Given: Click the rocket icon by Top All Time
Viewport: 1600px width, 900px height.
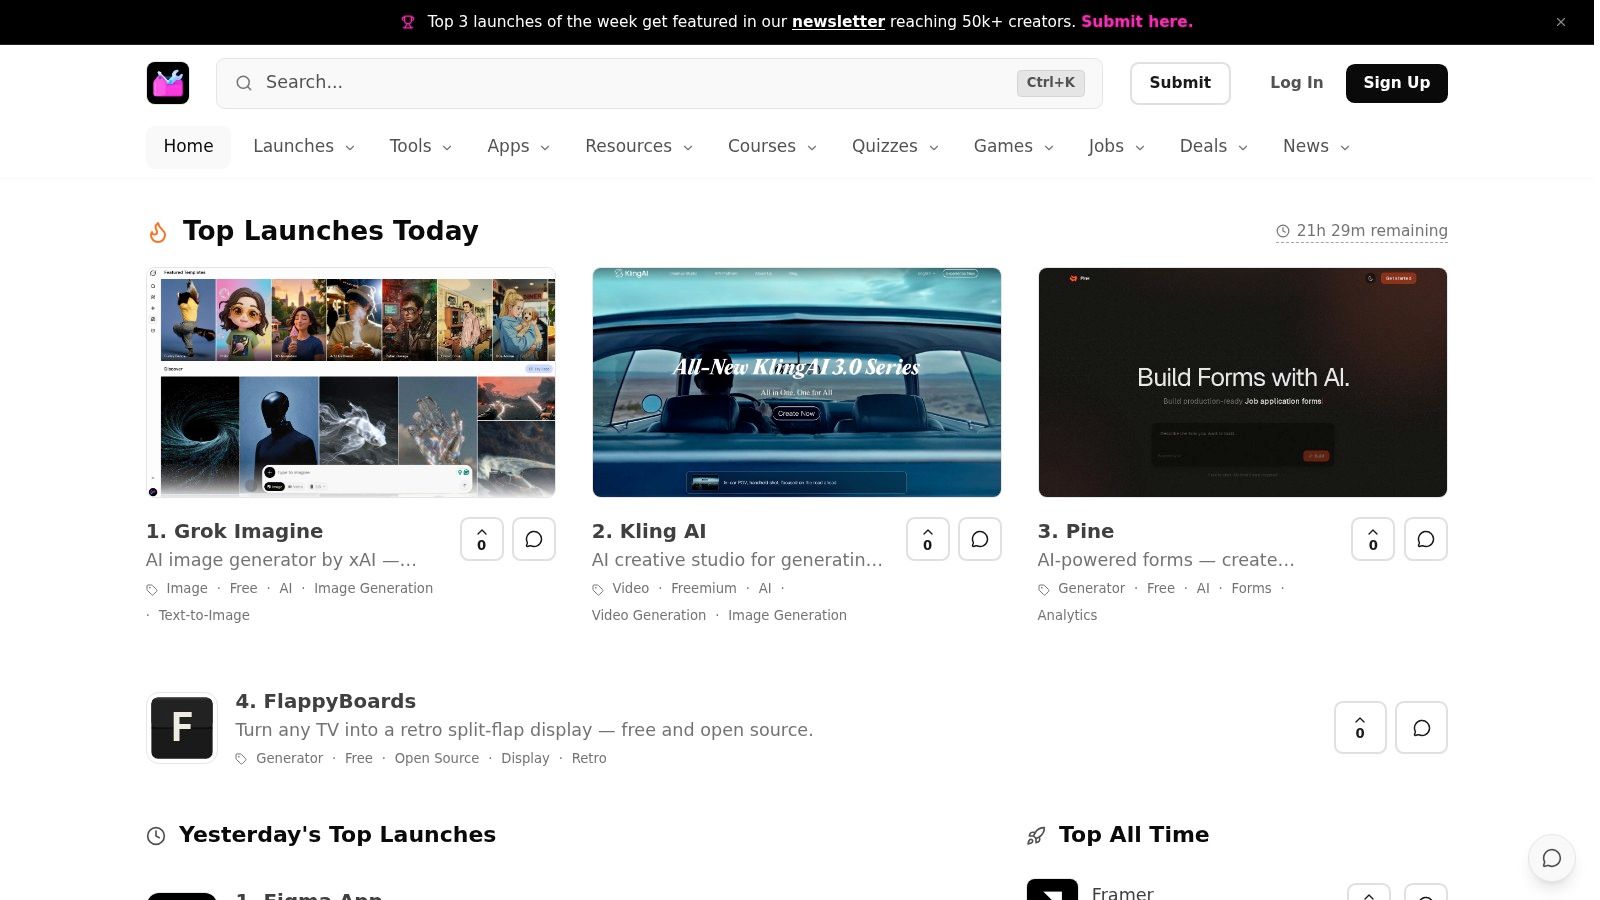Looking at the screenshot, I should 1036,836.
